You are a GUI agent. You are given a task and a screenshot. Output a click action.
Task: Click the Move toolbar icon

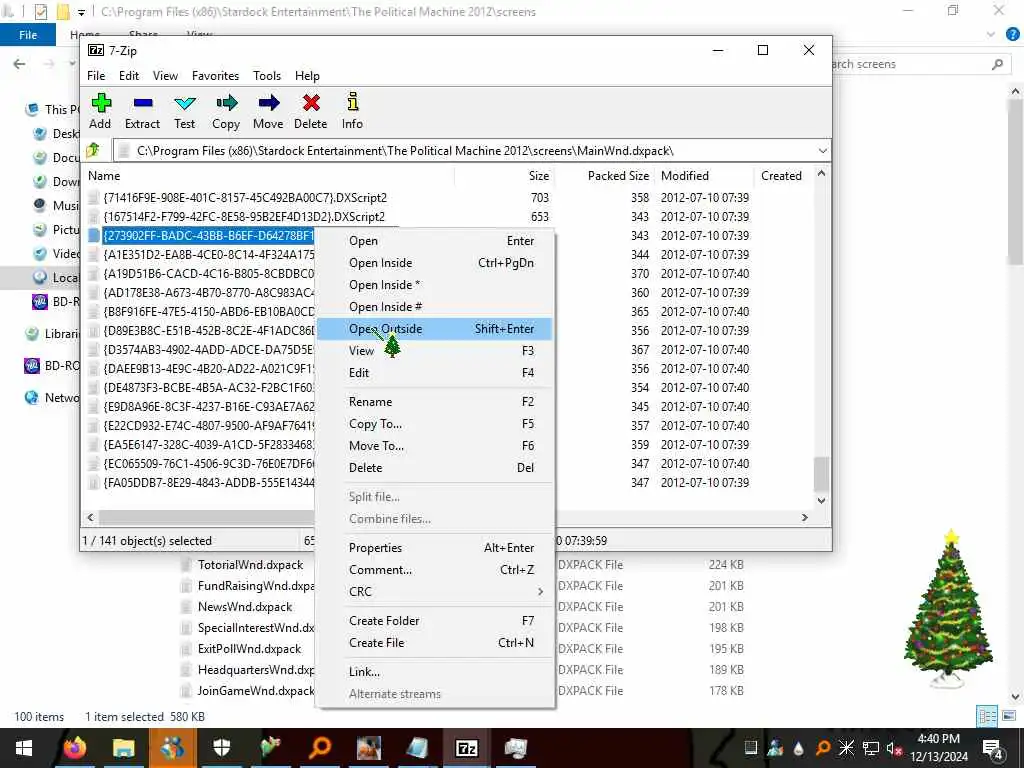(x=268, y=111)
